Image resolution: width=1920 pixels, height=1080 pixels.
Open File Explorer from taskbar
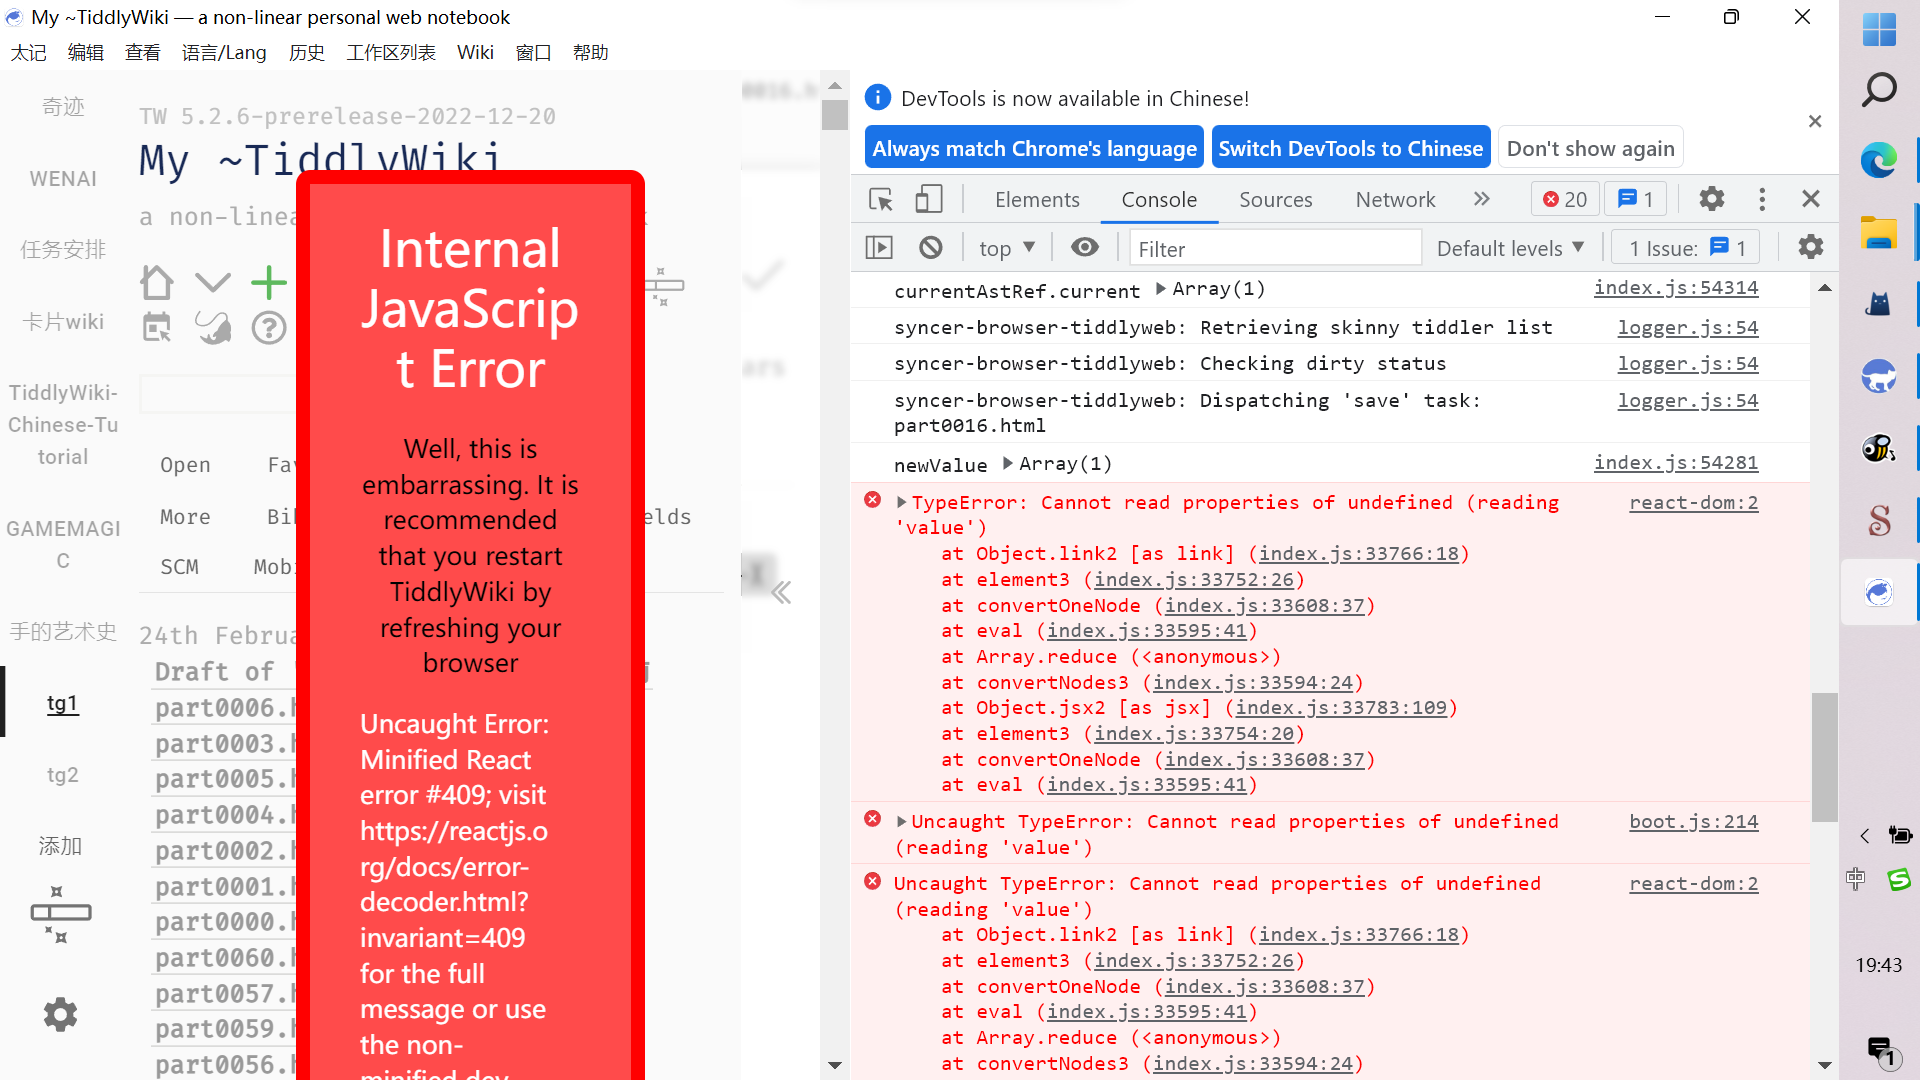[x=1879, y=232]
